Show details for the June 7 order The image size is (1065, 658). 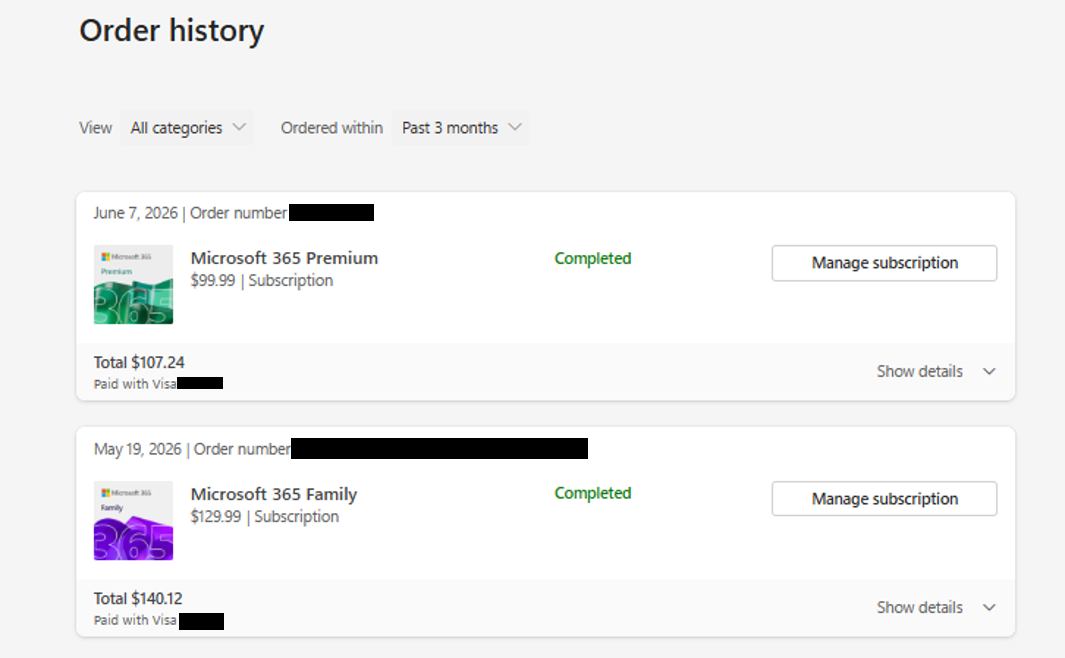click(936, 371)
